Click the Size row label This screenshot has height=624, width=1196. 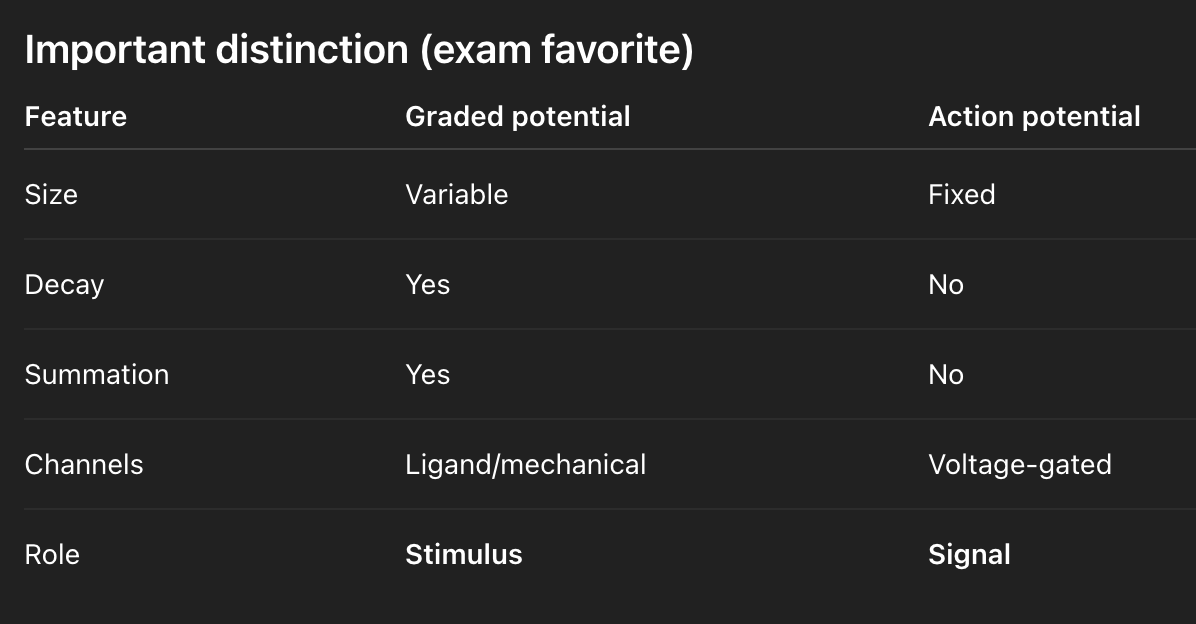51,194
